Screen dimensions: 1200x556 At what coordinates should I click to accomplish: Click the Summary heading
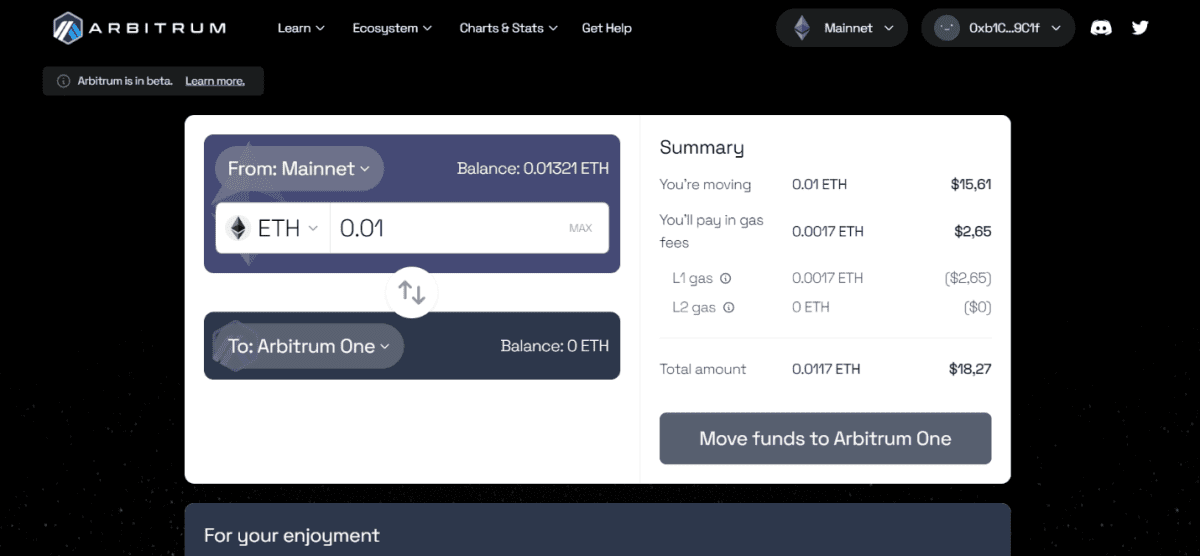702,148
